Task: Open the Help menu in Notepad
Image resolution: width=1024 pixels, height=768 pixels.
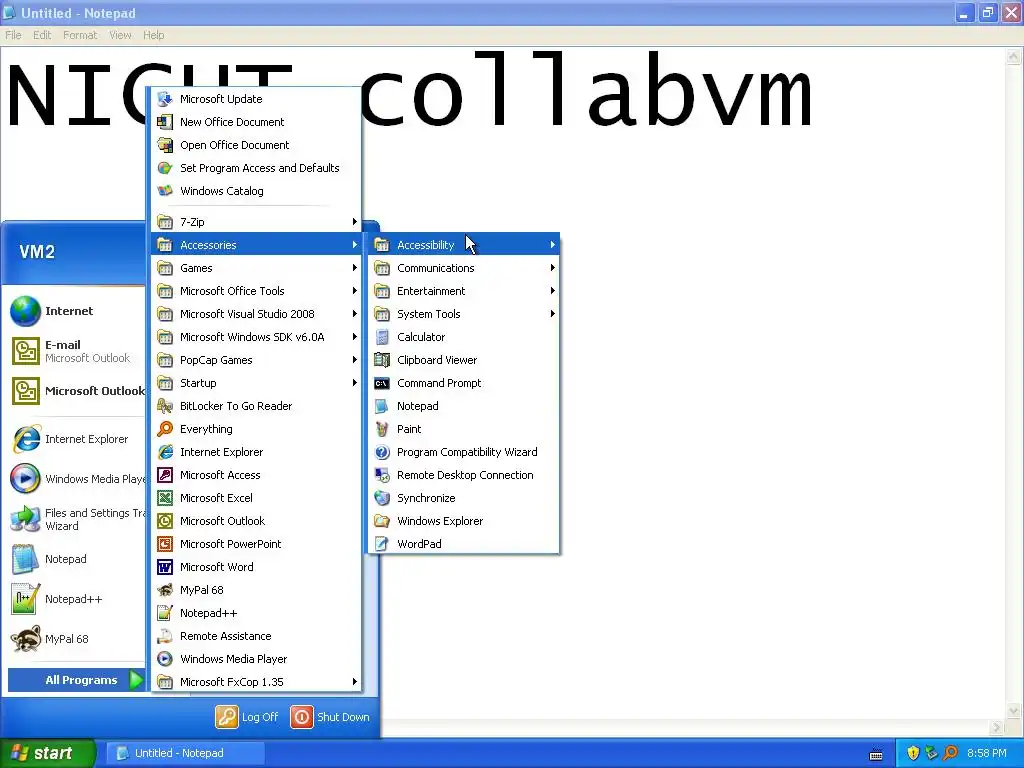Action: [153, 35]
